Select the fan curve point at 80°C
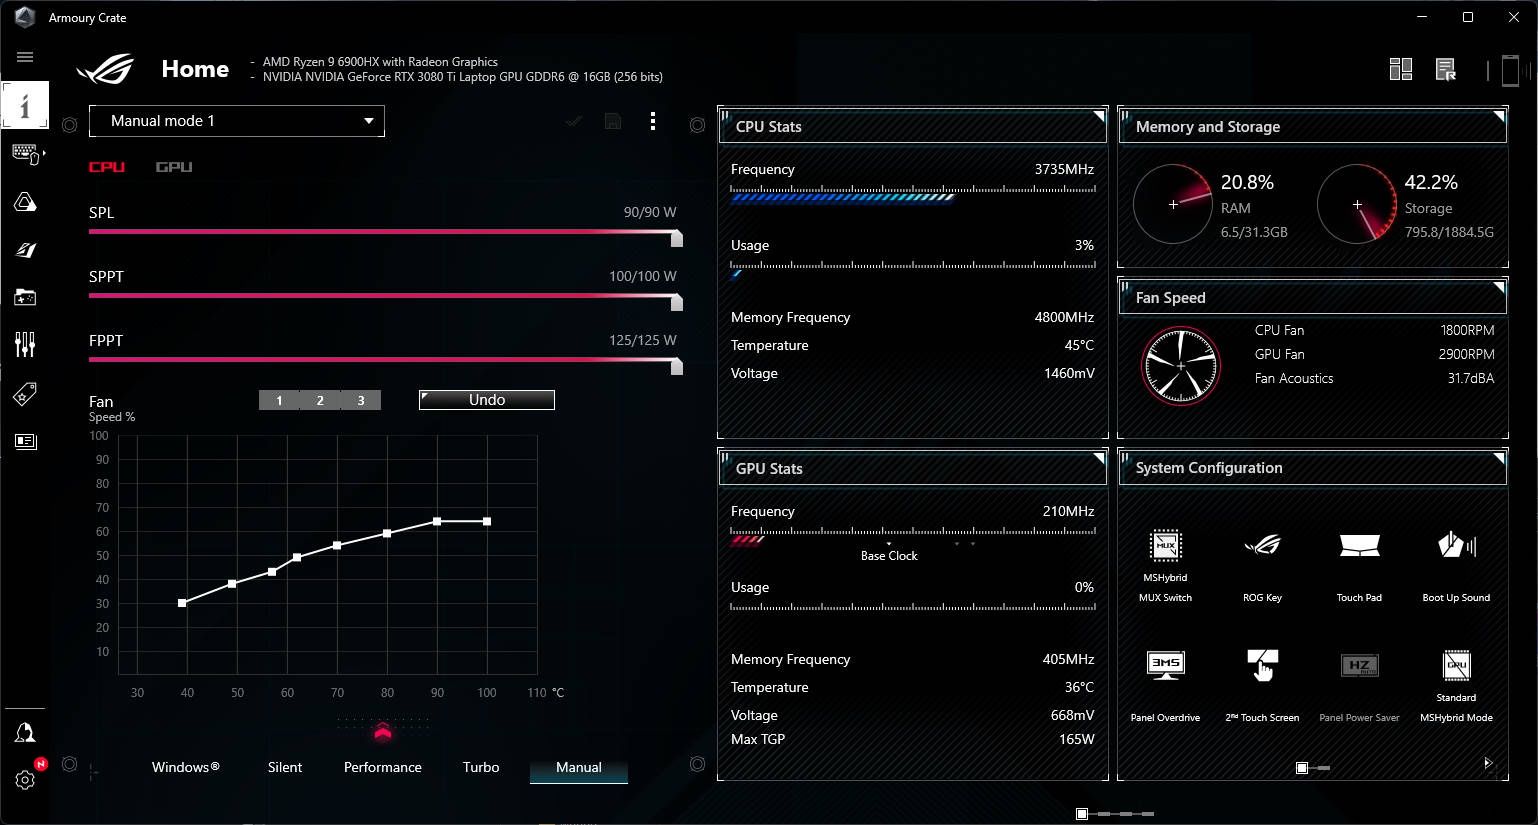 coord(387,533)
